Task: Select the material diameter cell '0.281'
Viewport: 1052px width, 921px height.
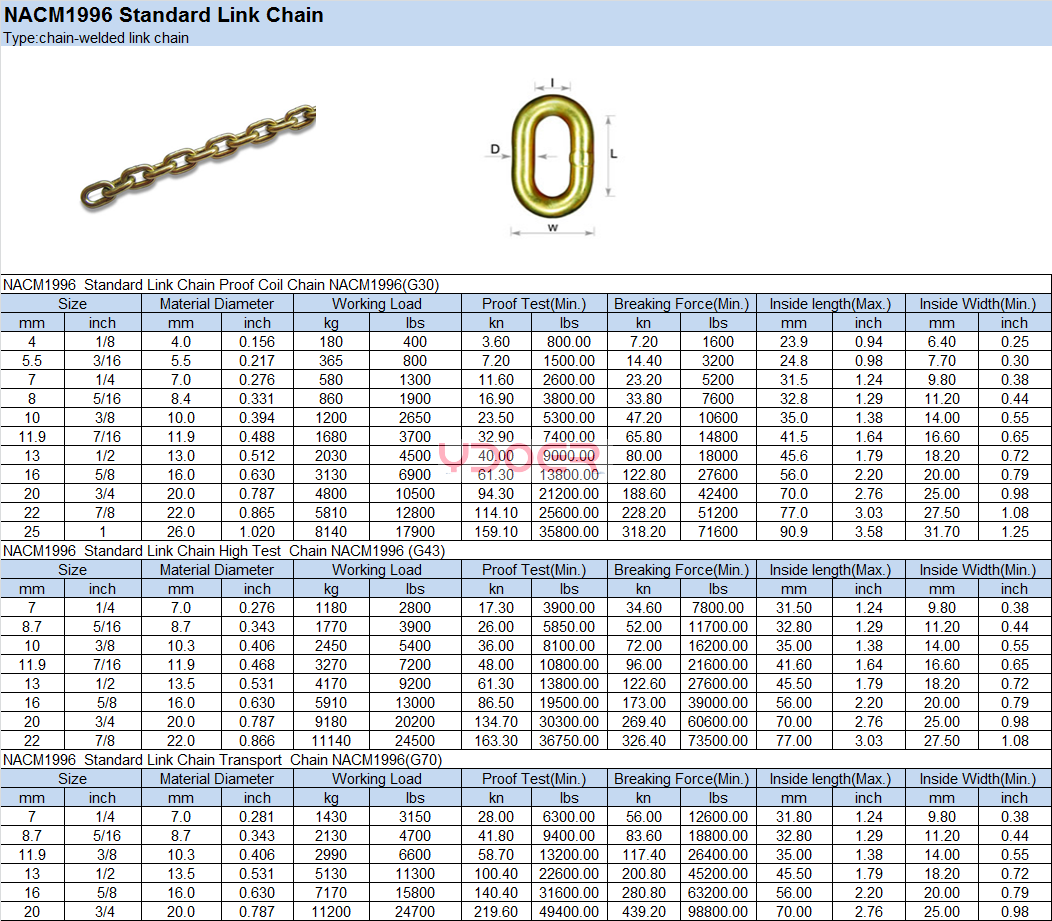Action: tap(257, 818)
